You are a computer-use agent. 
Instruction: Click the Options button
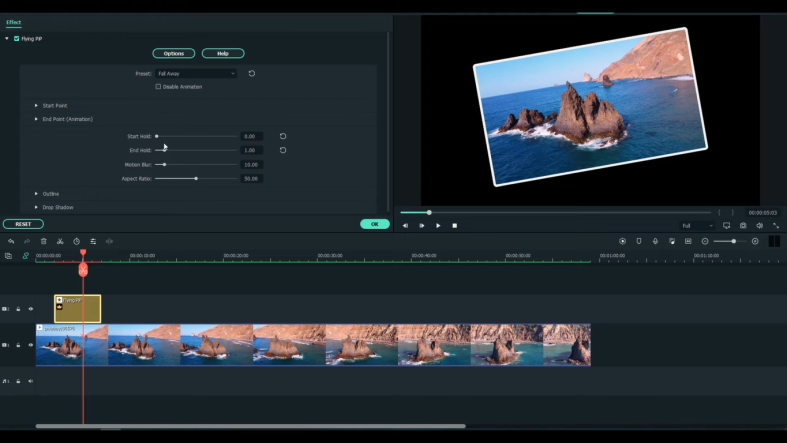coord(174,53)
